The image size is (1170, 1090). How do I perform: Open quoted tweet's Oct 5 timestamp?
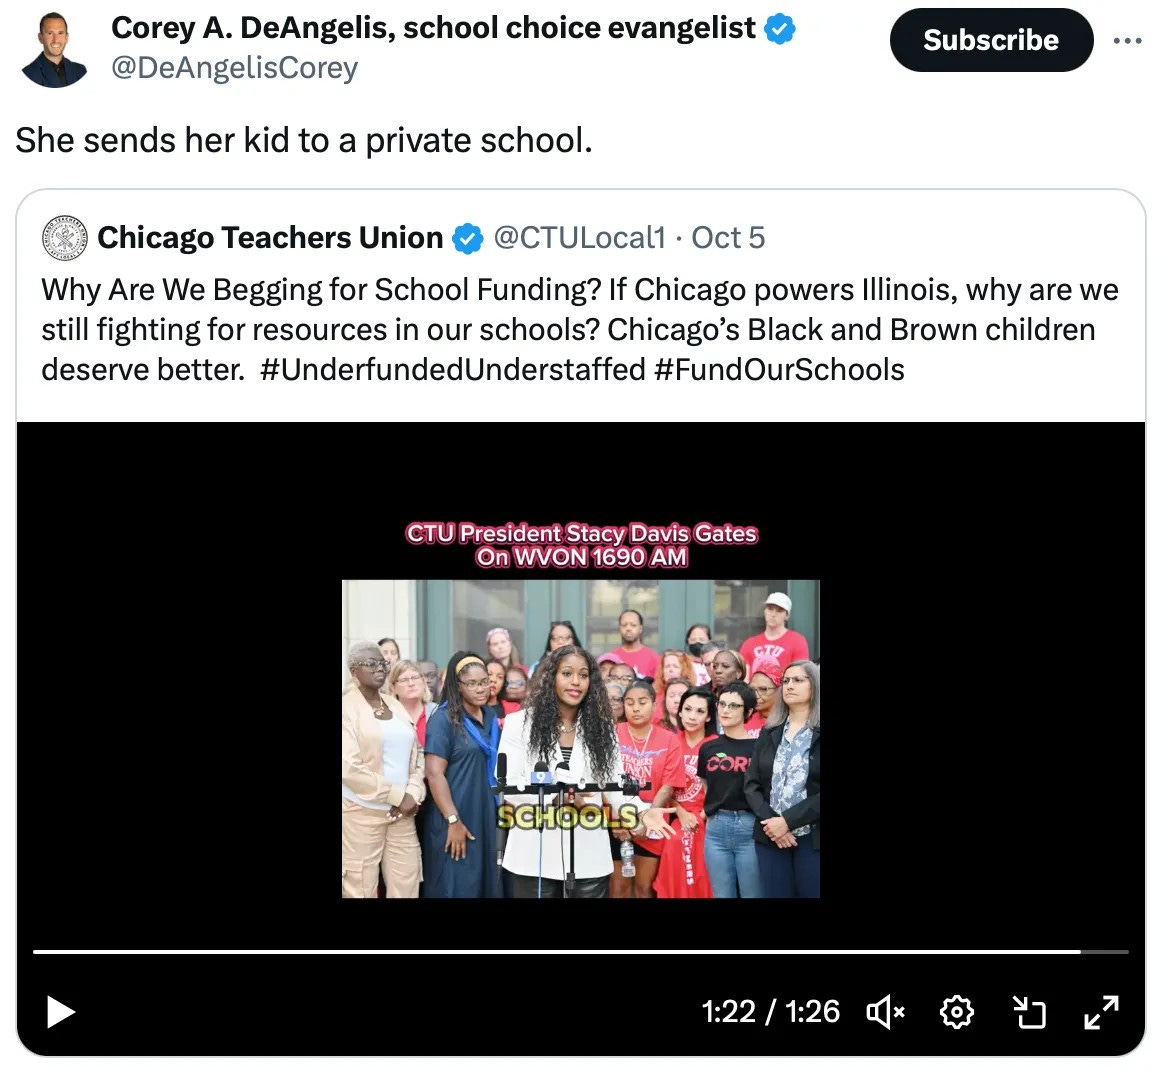pyautogui.click(x=728, y=238)
